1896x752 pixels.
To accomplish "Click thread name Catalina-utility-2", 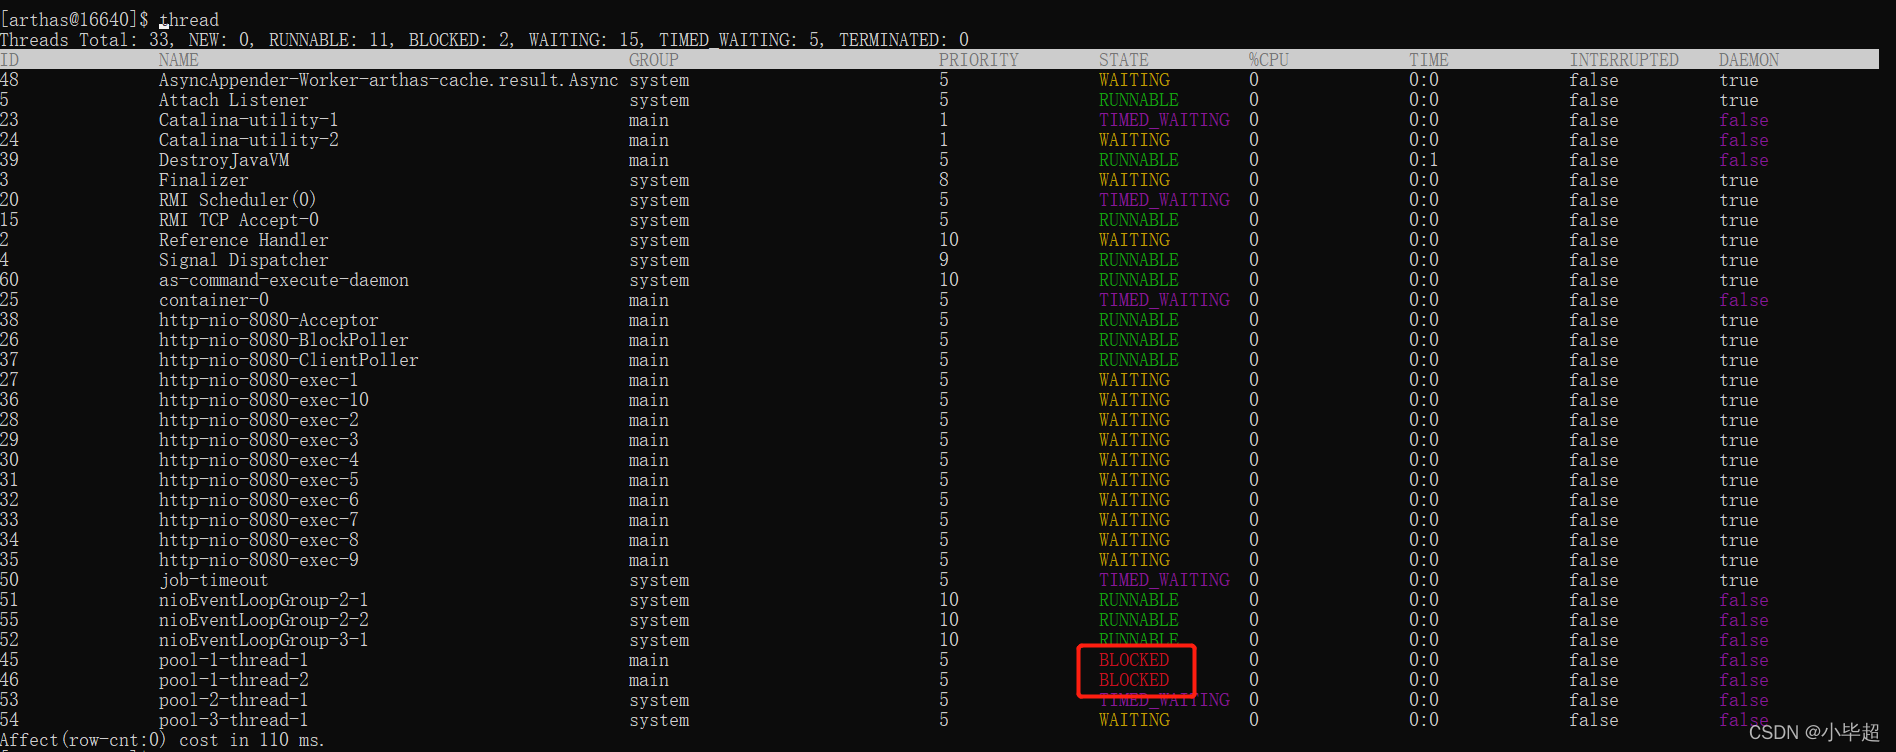I will point(249,140).
